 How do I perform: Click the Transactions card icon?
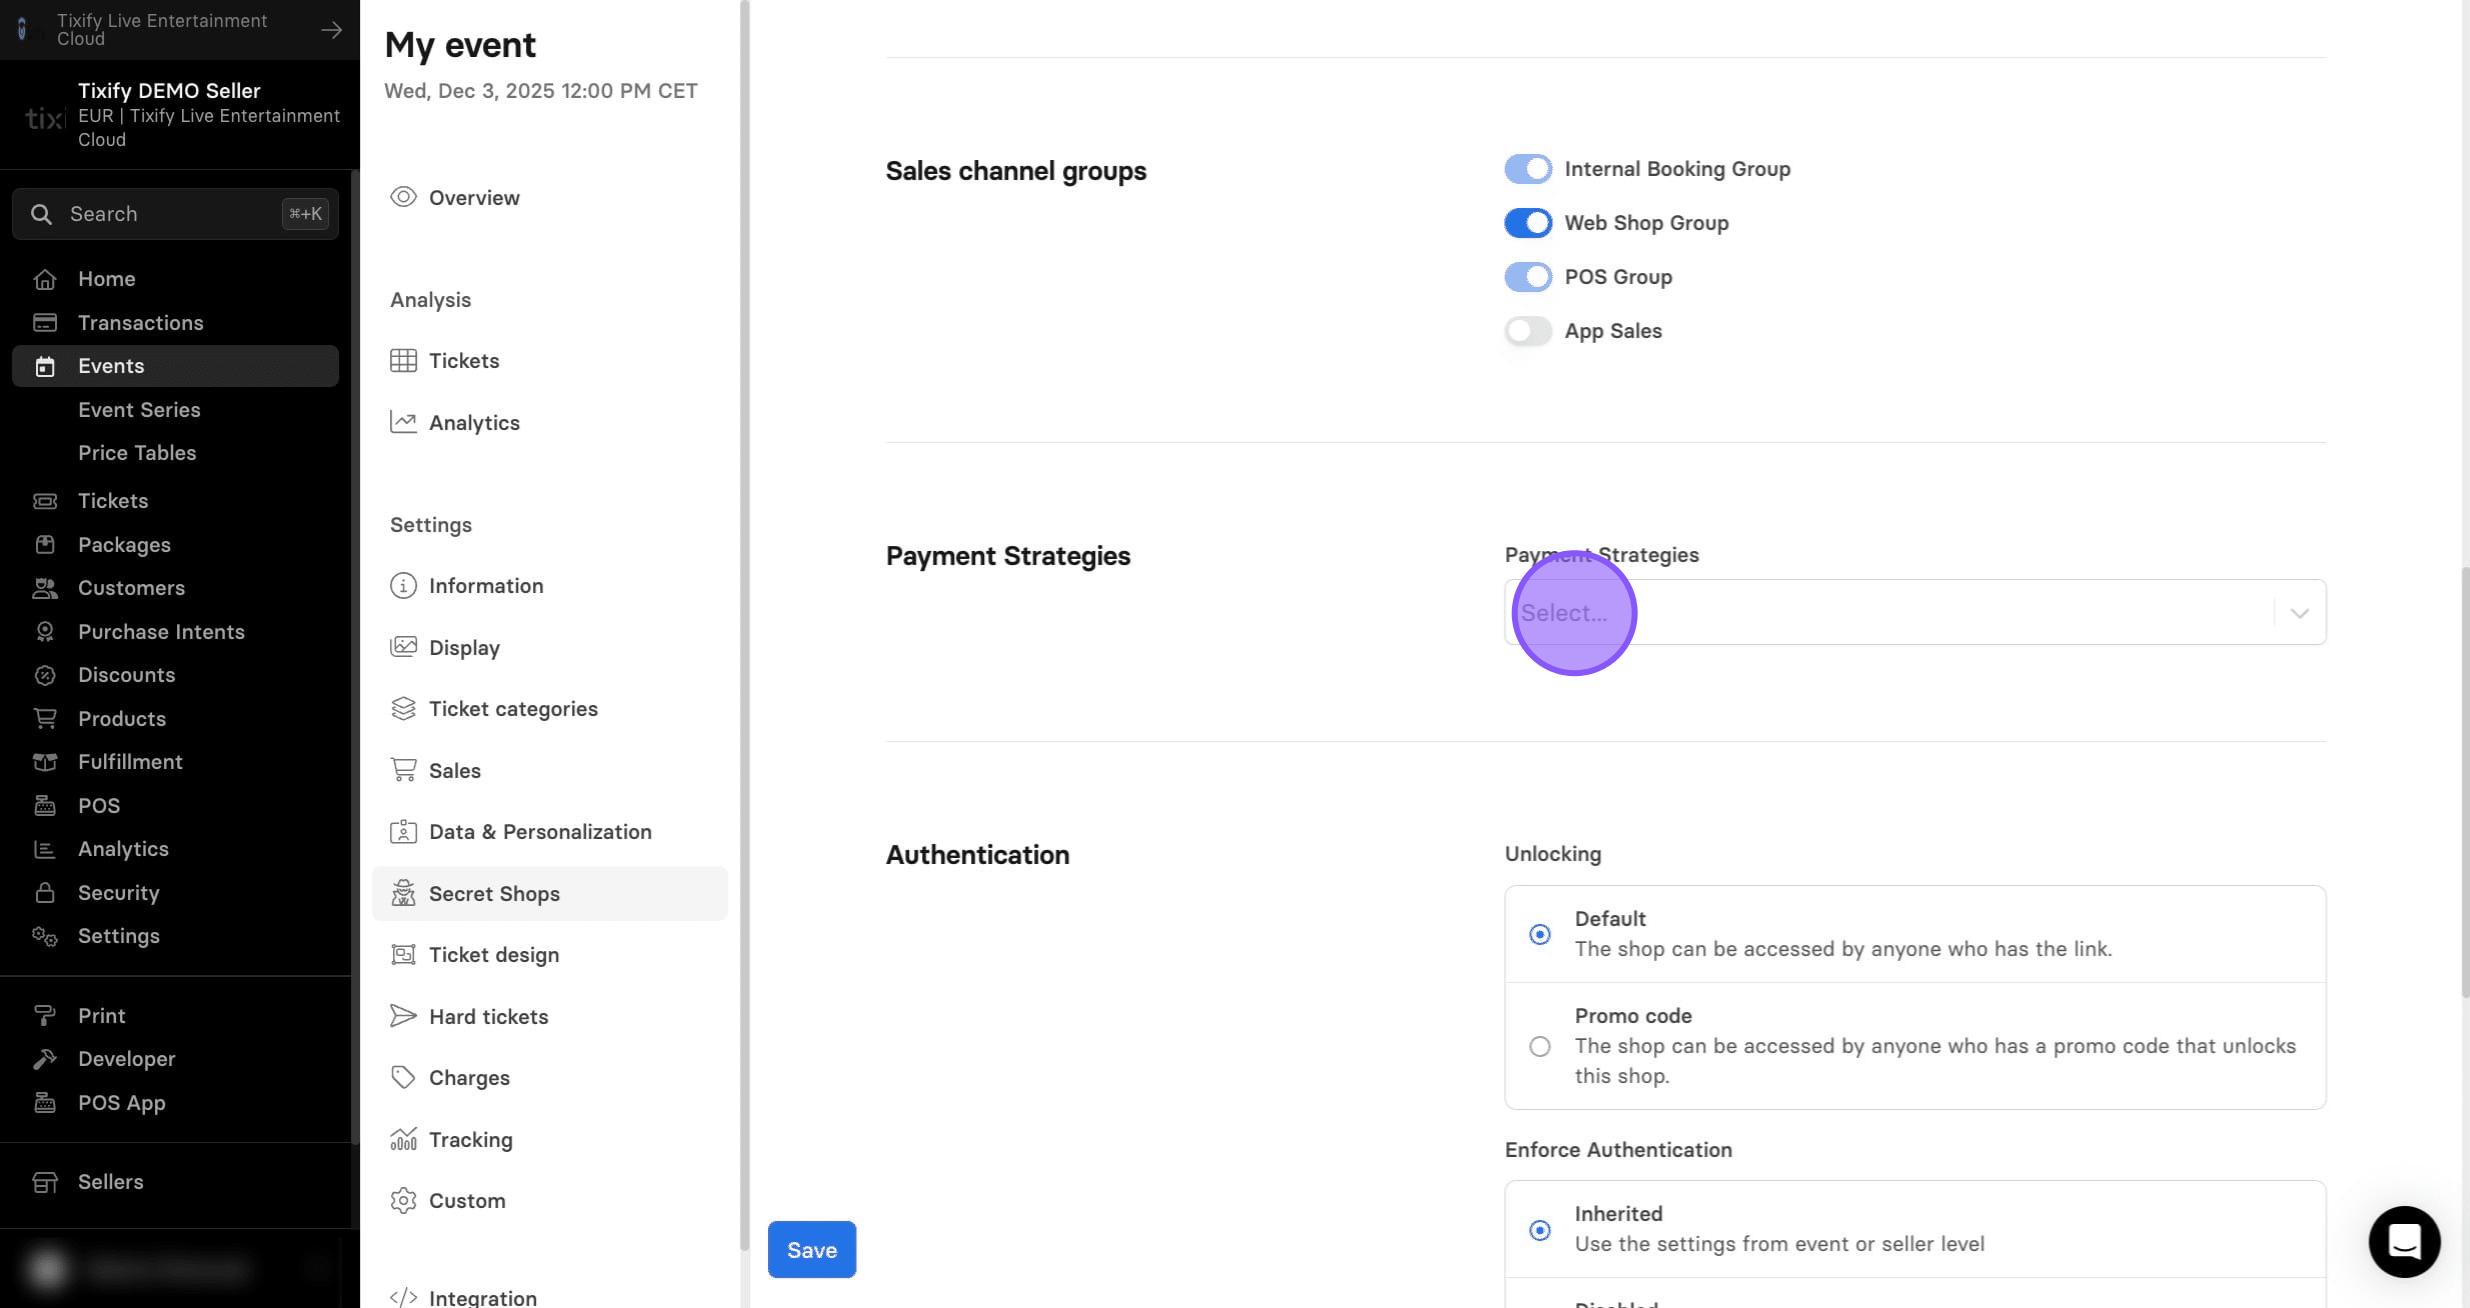(45, 323)
